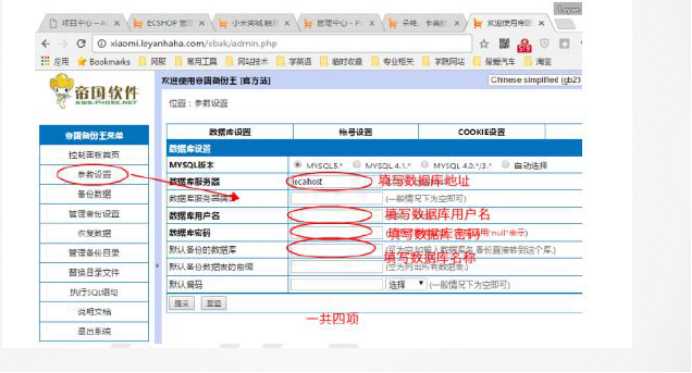This screenshot has width=692, height=373.
Task: Bookmark this page with the star icon
Action: pyautogui.click(x=484, y=44)
